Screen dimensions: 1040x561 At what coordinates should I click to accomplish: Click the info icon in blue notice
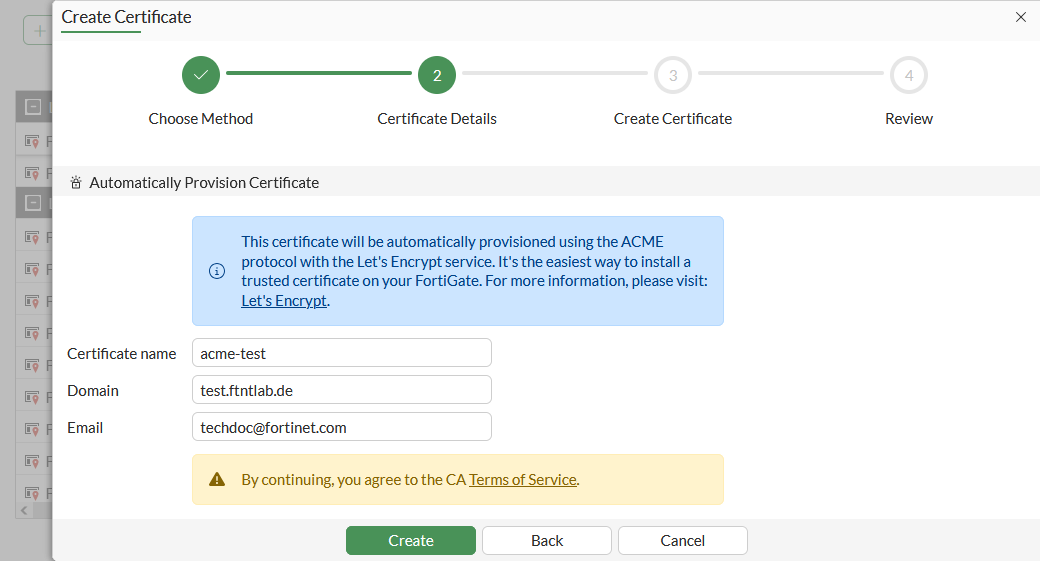tap(217, 271)
